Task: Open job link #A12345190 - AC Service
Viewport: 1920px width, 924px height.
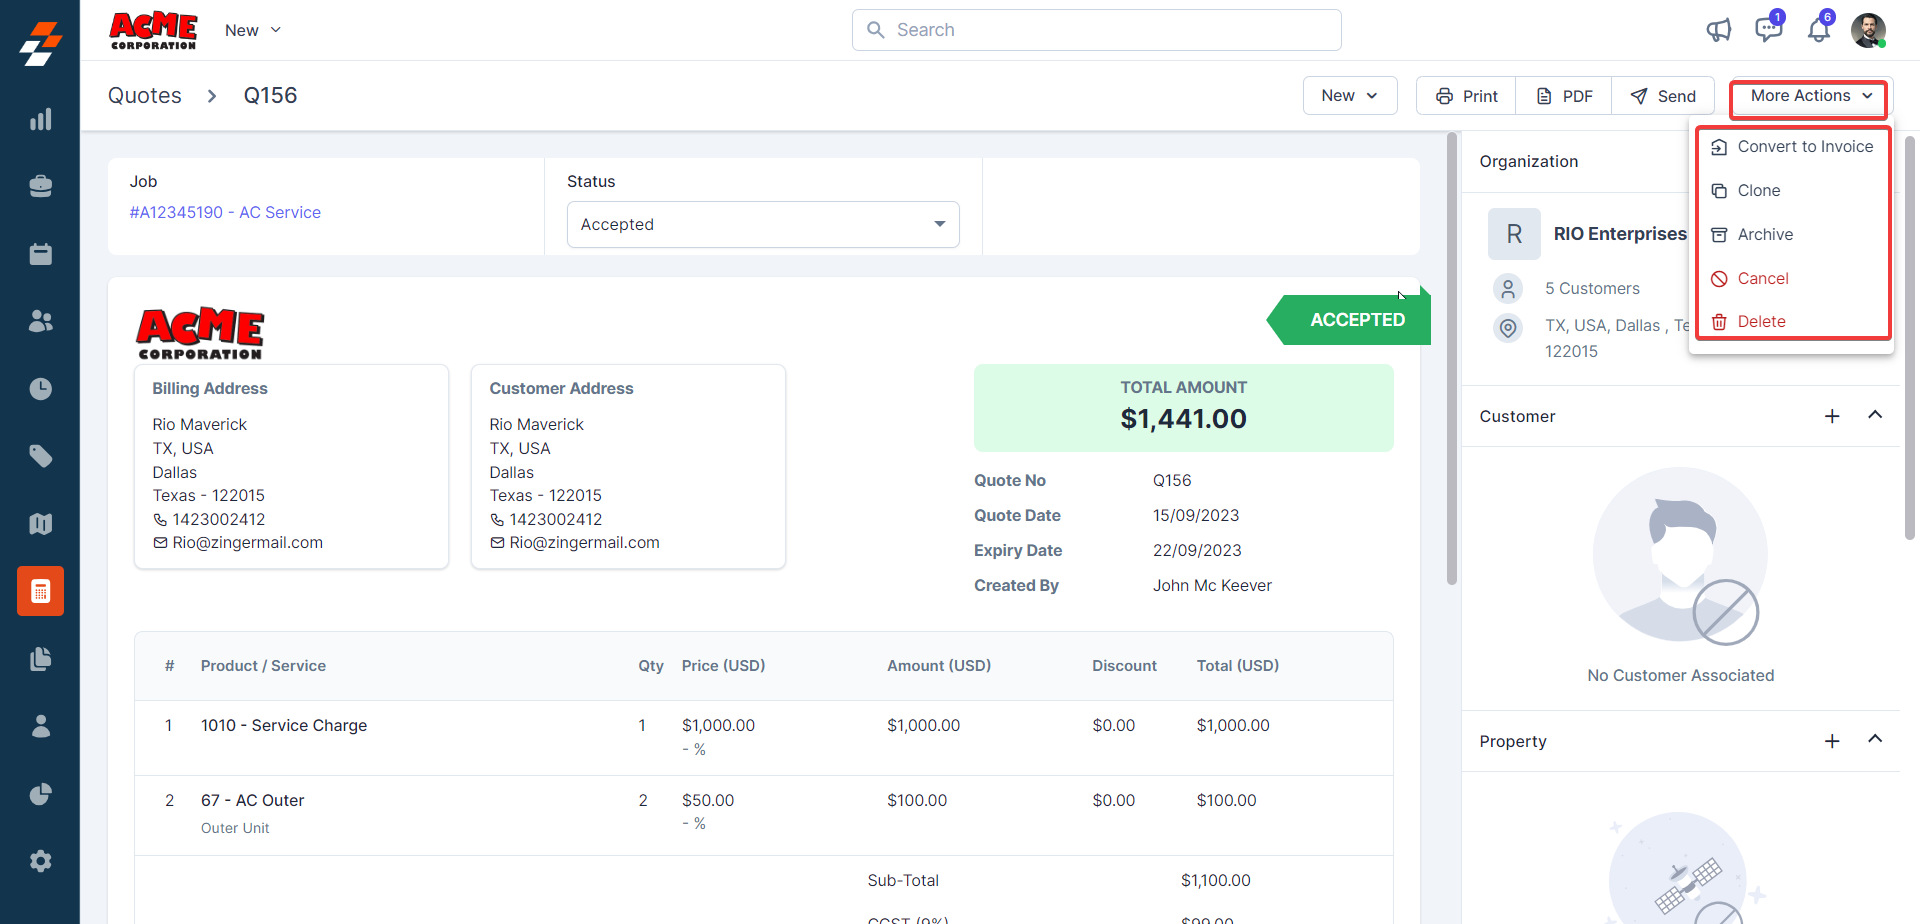Action: 225,212
